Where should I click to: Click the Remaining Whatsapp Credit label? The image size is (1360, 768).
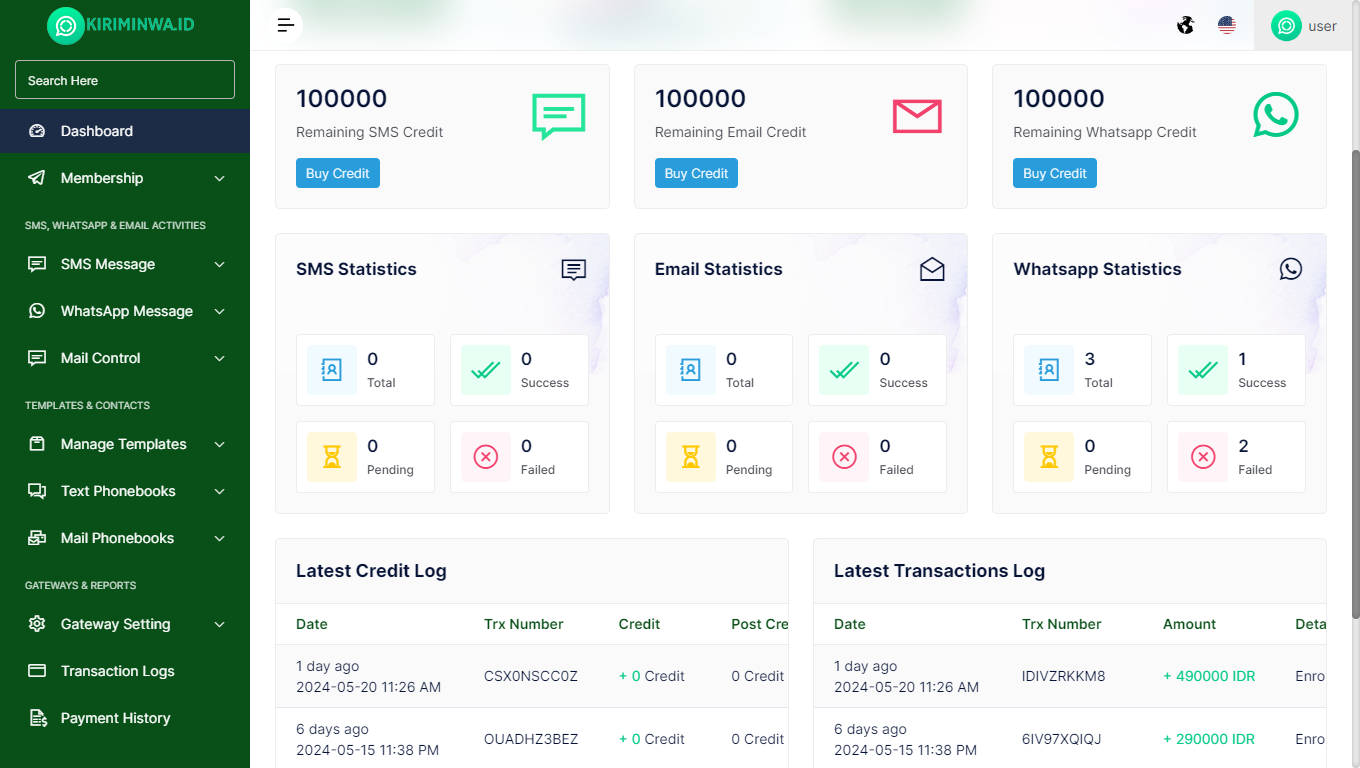[x=1105, y=132]
